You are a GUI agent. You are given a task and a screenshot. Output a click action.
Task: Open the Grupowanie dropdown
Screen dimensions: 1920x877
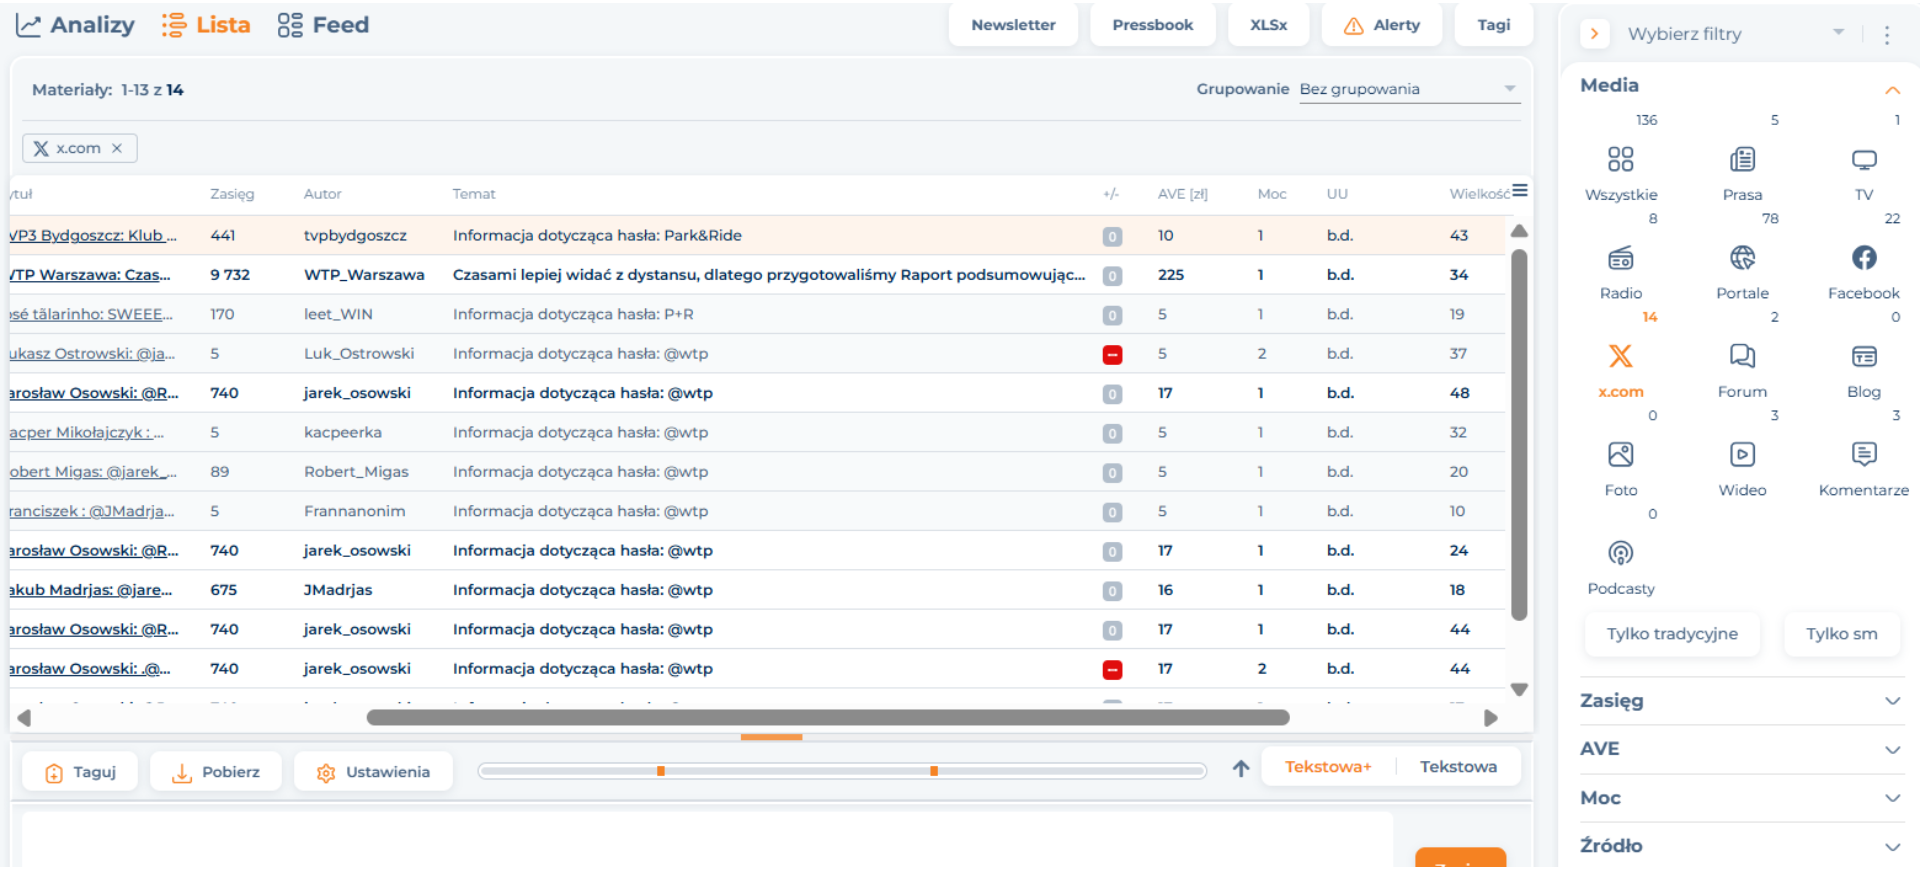pyautogui.click(x=1408, y=89)
